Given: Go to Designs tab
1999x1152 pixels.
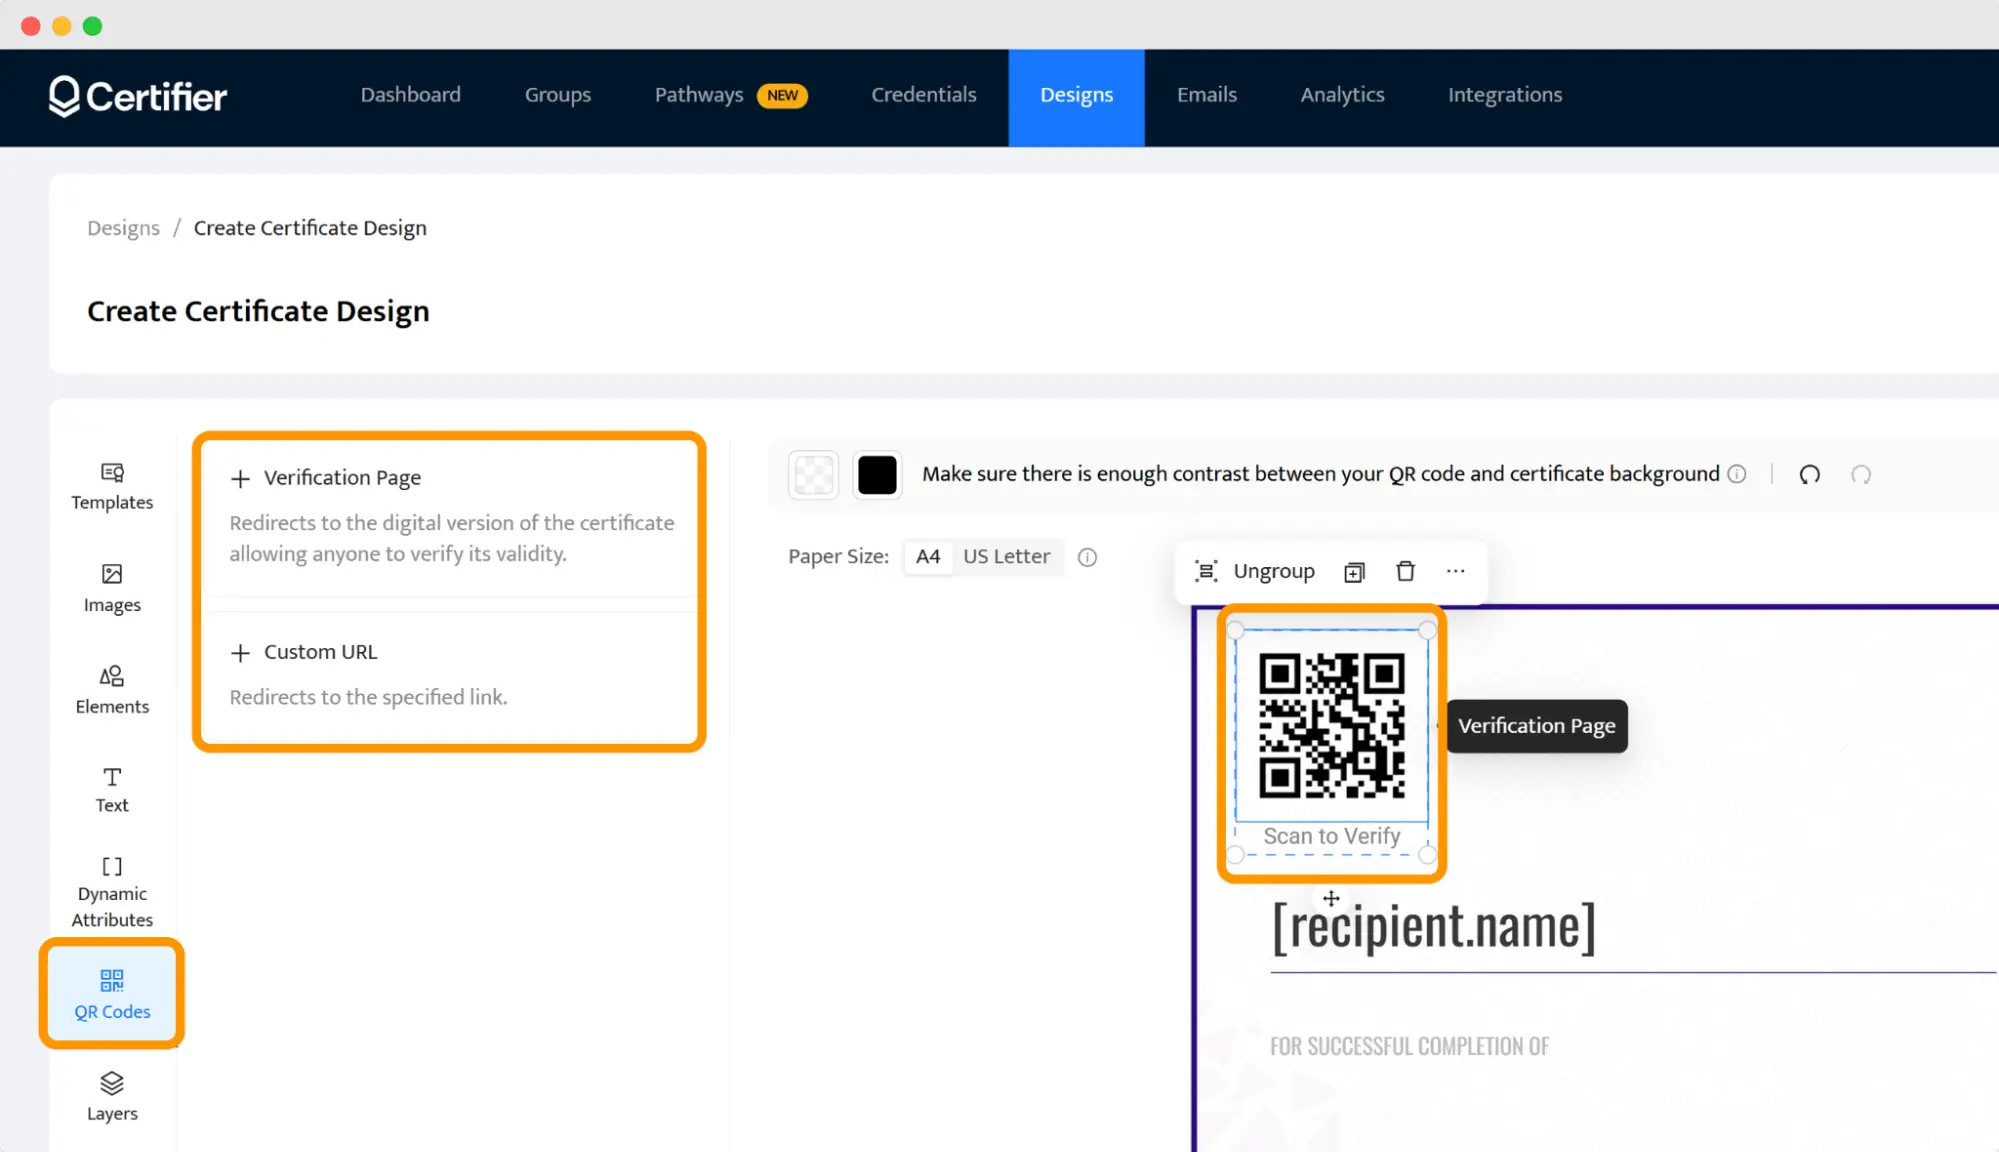Looking at the screenshot, I should [x=1076, y=97].
